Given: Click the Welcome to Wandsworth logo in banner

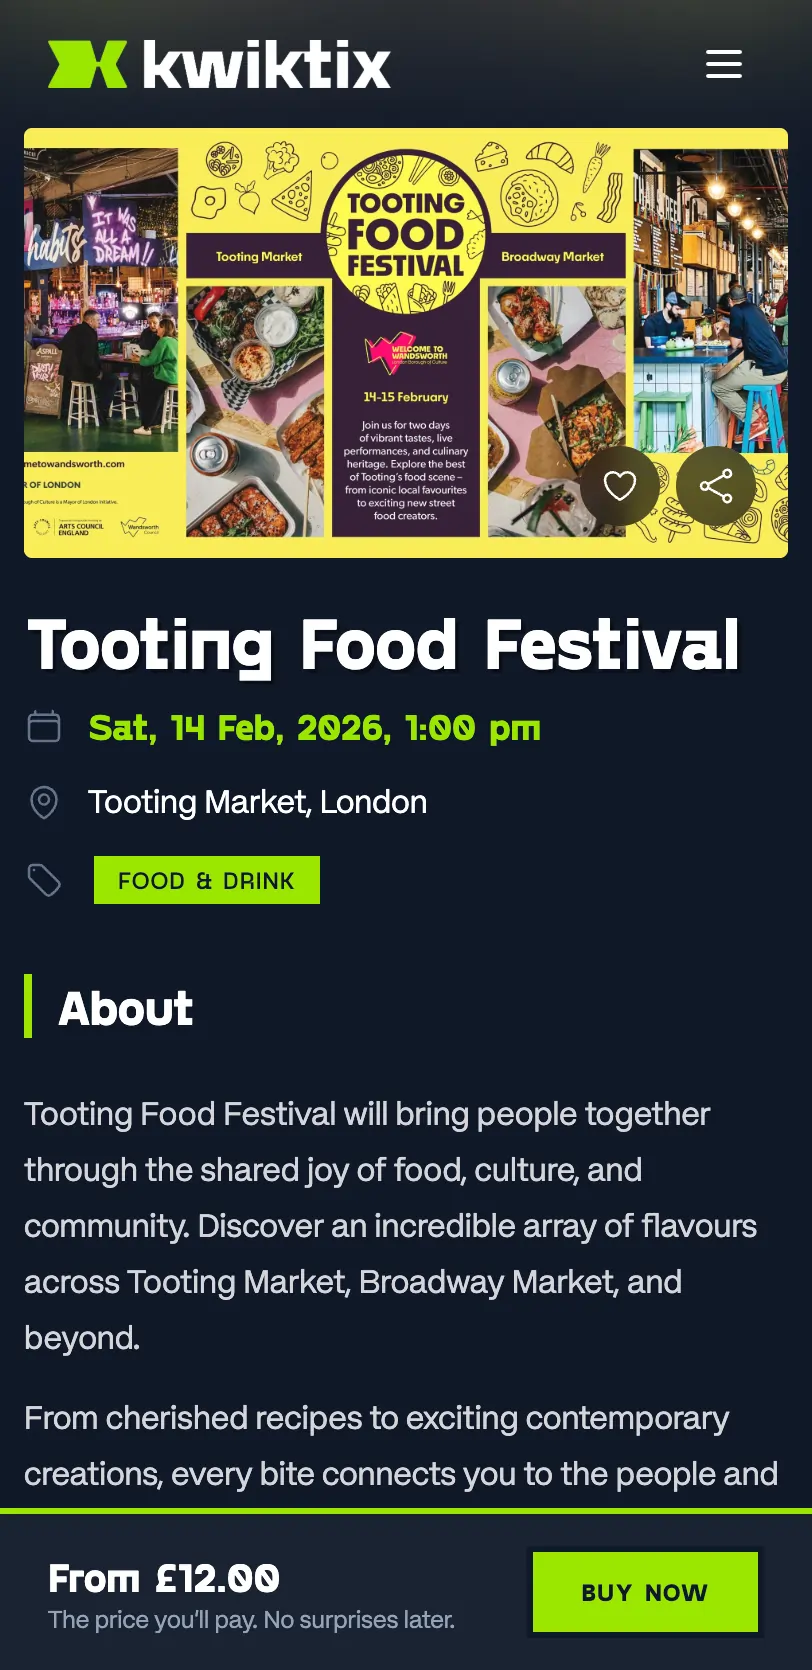Looking at the screenshot, I should pos(405,352).
